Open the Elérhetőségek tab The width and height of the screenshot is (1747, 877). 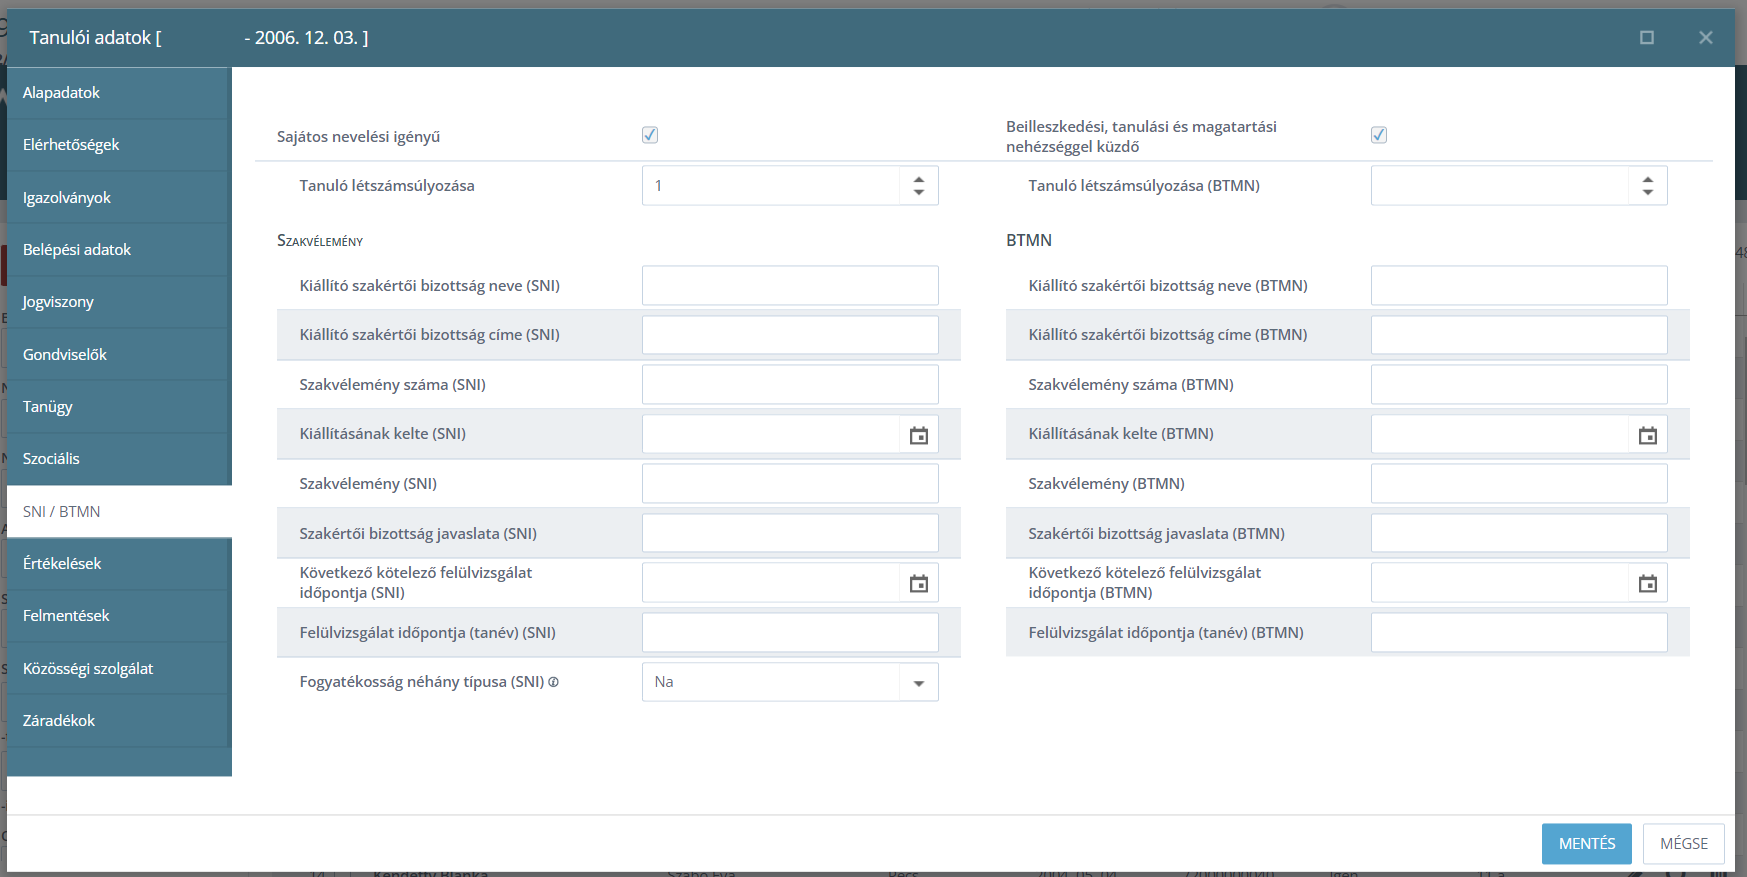(119, 145)
